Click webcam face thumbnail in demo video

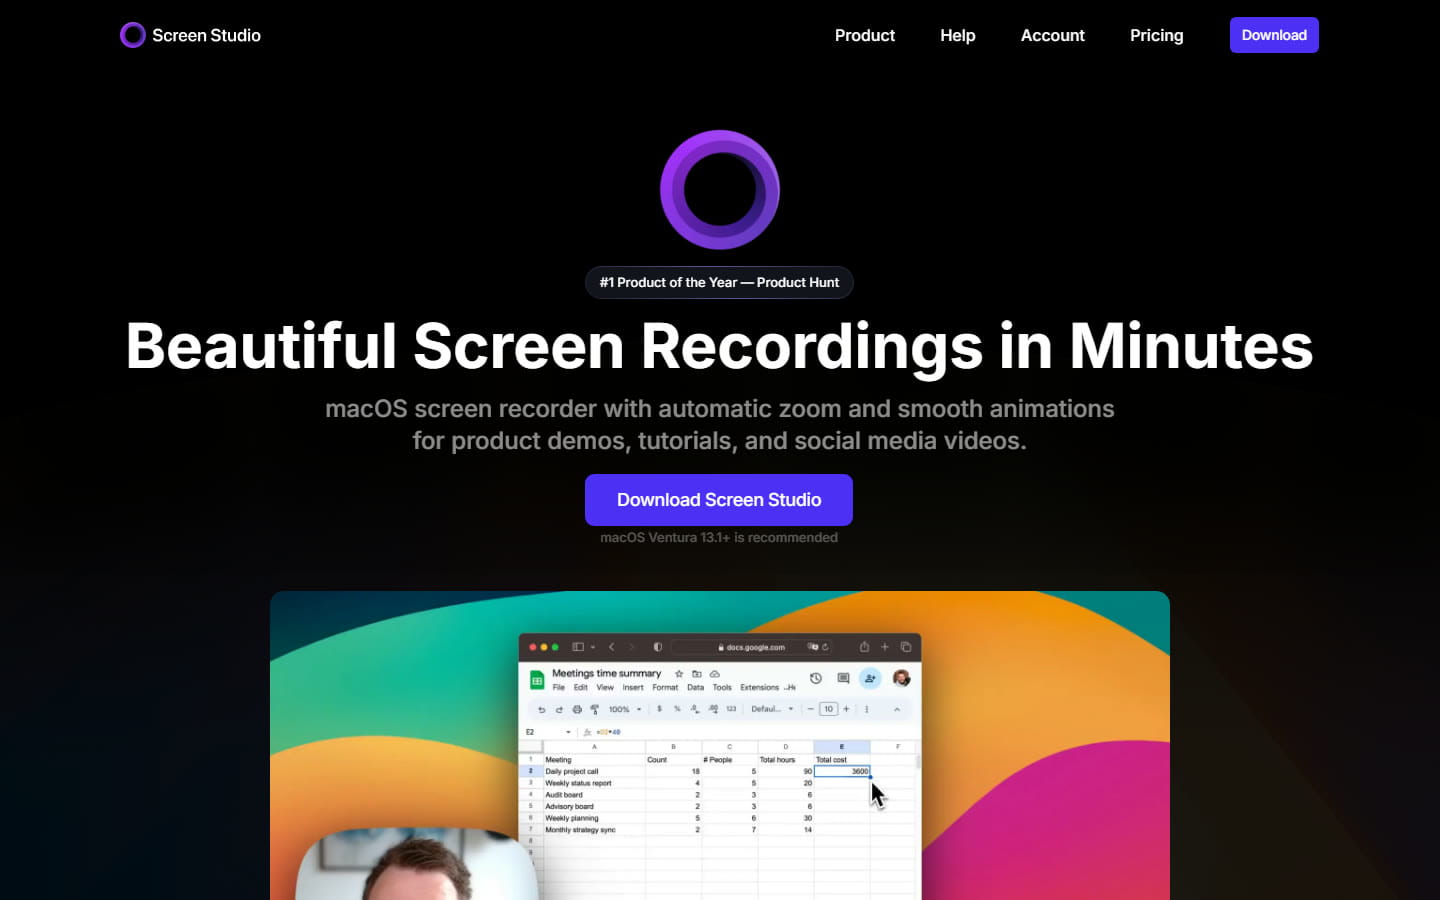[x=415, y=865]
